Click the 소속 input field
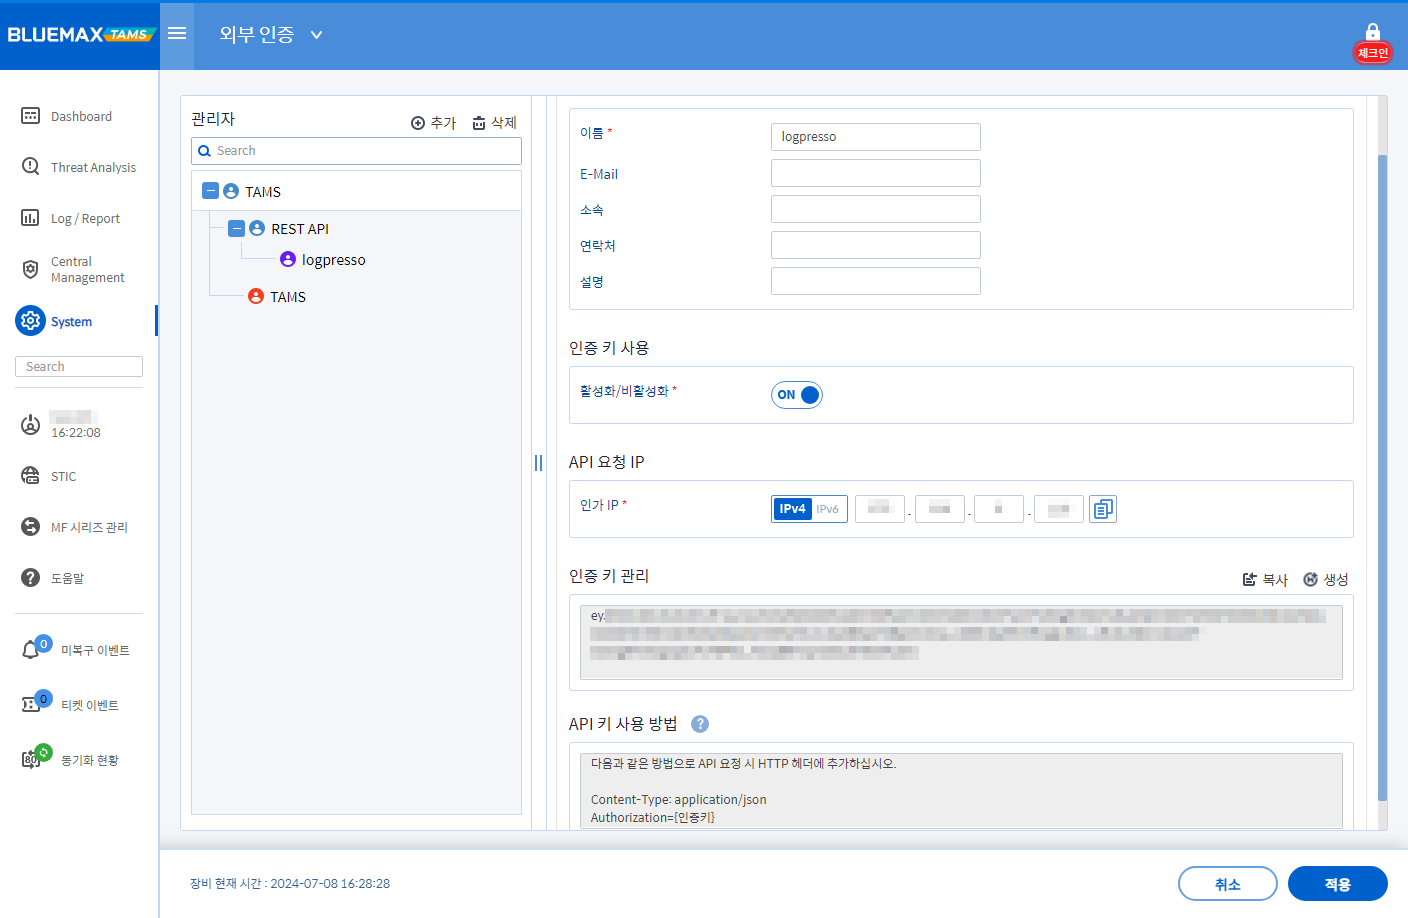The height and width of the screenshot is (918, 1408). (x=876, y=209)
